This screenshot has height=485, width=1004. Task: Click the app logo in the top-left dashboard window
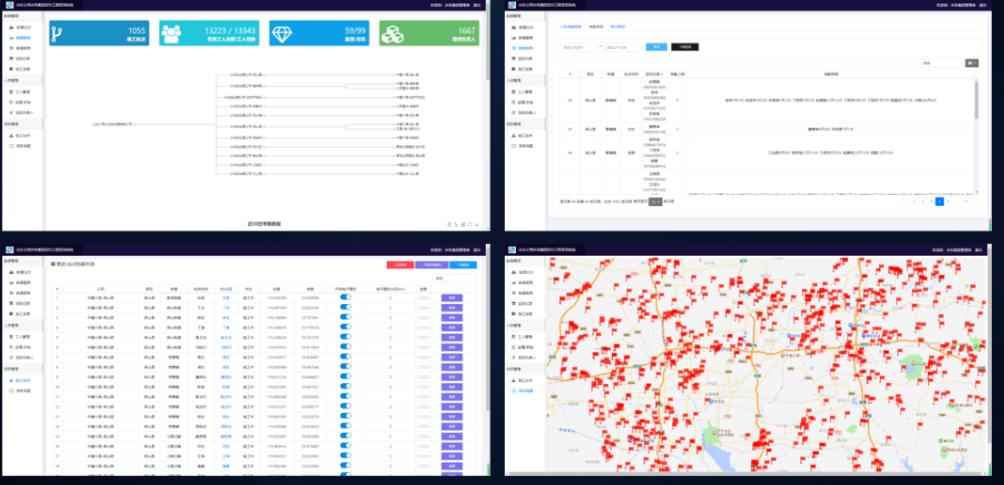click(9, 5)
